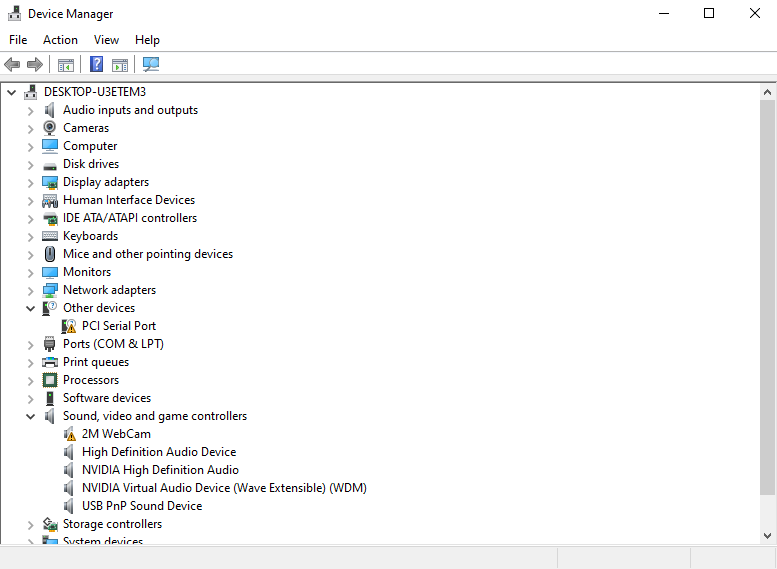Click the Print queues printer icon
Screen dimensions: 777x569
[x=50, y=362]
